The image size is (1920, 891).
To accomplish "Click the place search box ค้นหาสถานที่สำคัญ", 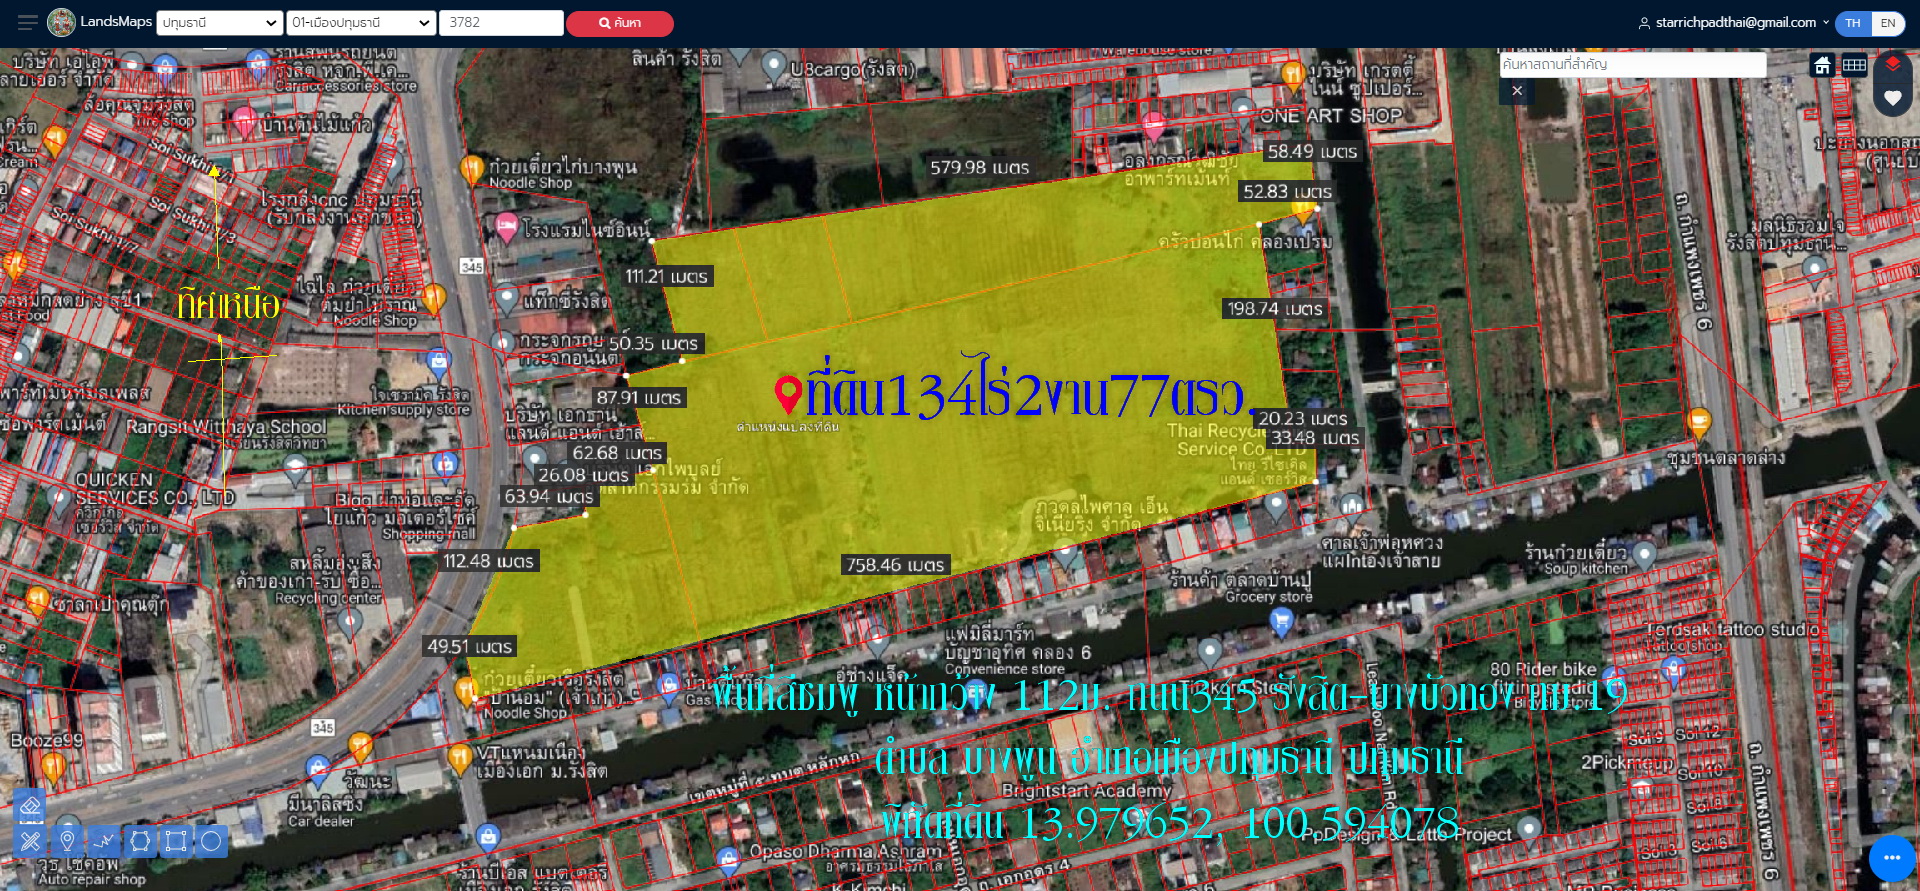I will pos(1632,65).
